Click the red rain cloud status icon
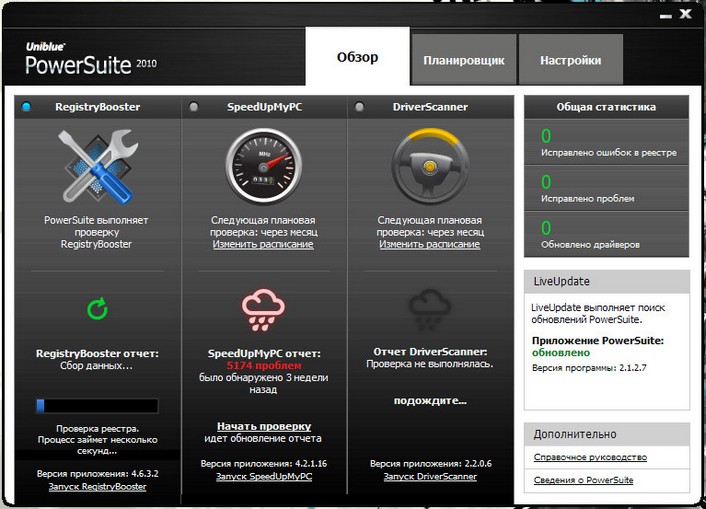 [x=263, y=309]
